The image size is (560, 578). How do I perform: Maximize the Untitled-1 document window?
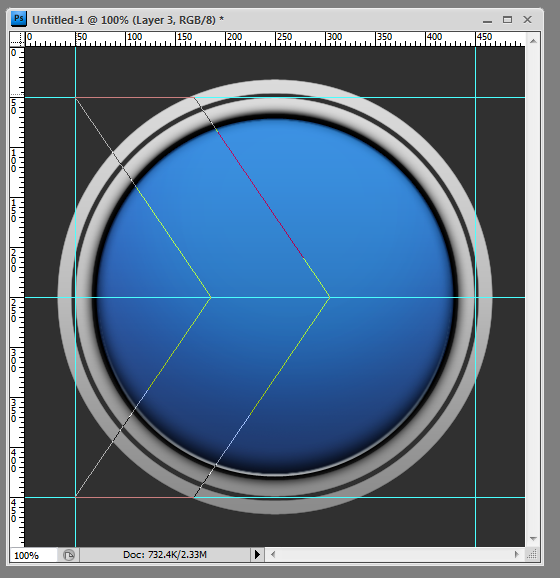point(507,20)
